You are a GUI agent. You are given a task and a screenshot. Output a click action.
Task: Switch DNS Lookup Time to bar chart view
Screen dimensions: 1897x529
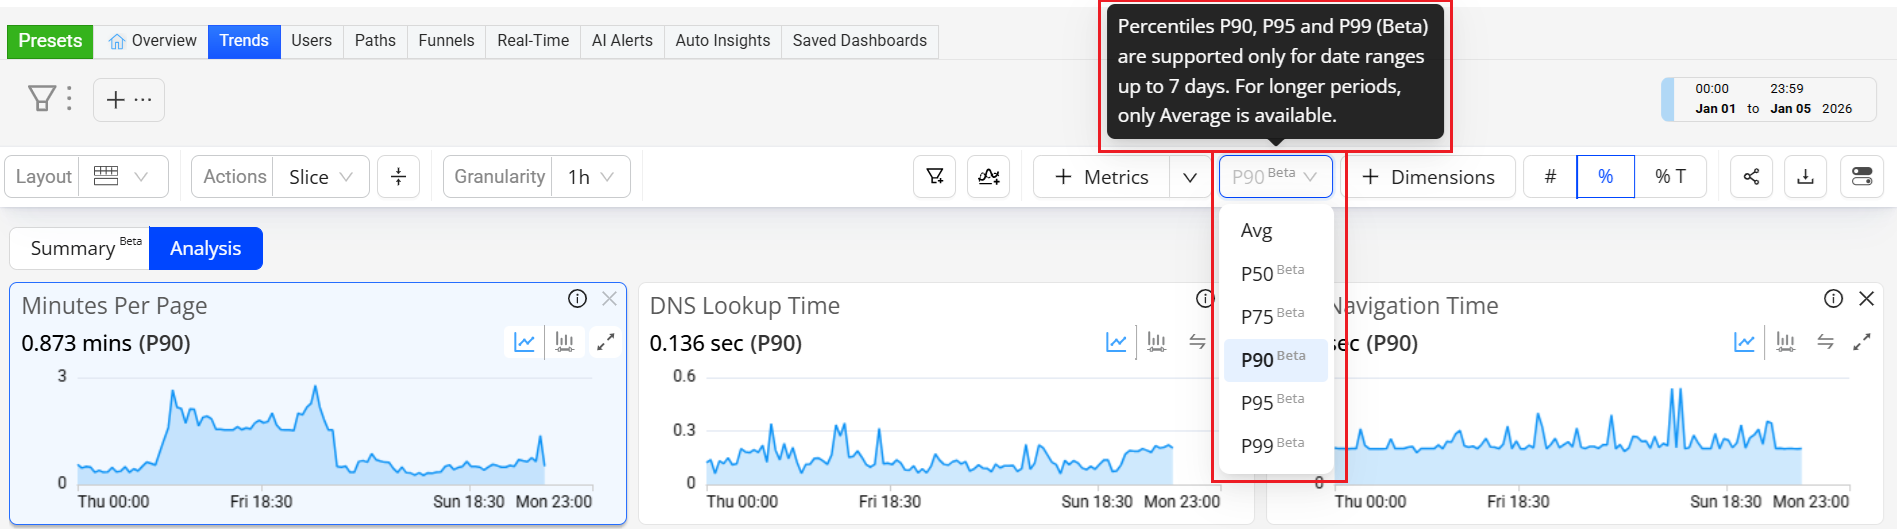[x=1157, y=342]
